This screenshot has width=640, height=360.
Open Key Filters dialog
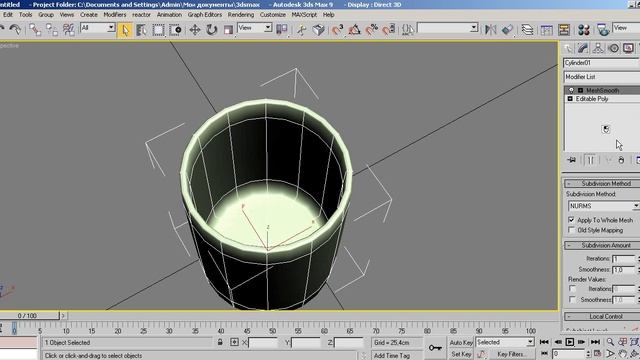click(x=511, y=354)
